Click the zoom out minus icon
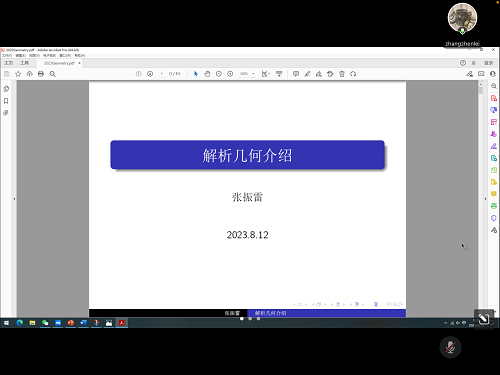Viewport: 500px width, 375px height. pos(219,74)
